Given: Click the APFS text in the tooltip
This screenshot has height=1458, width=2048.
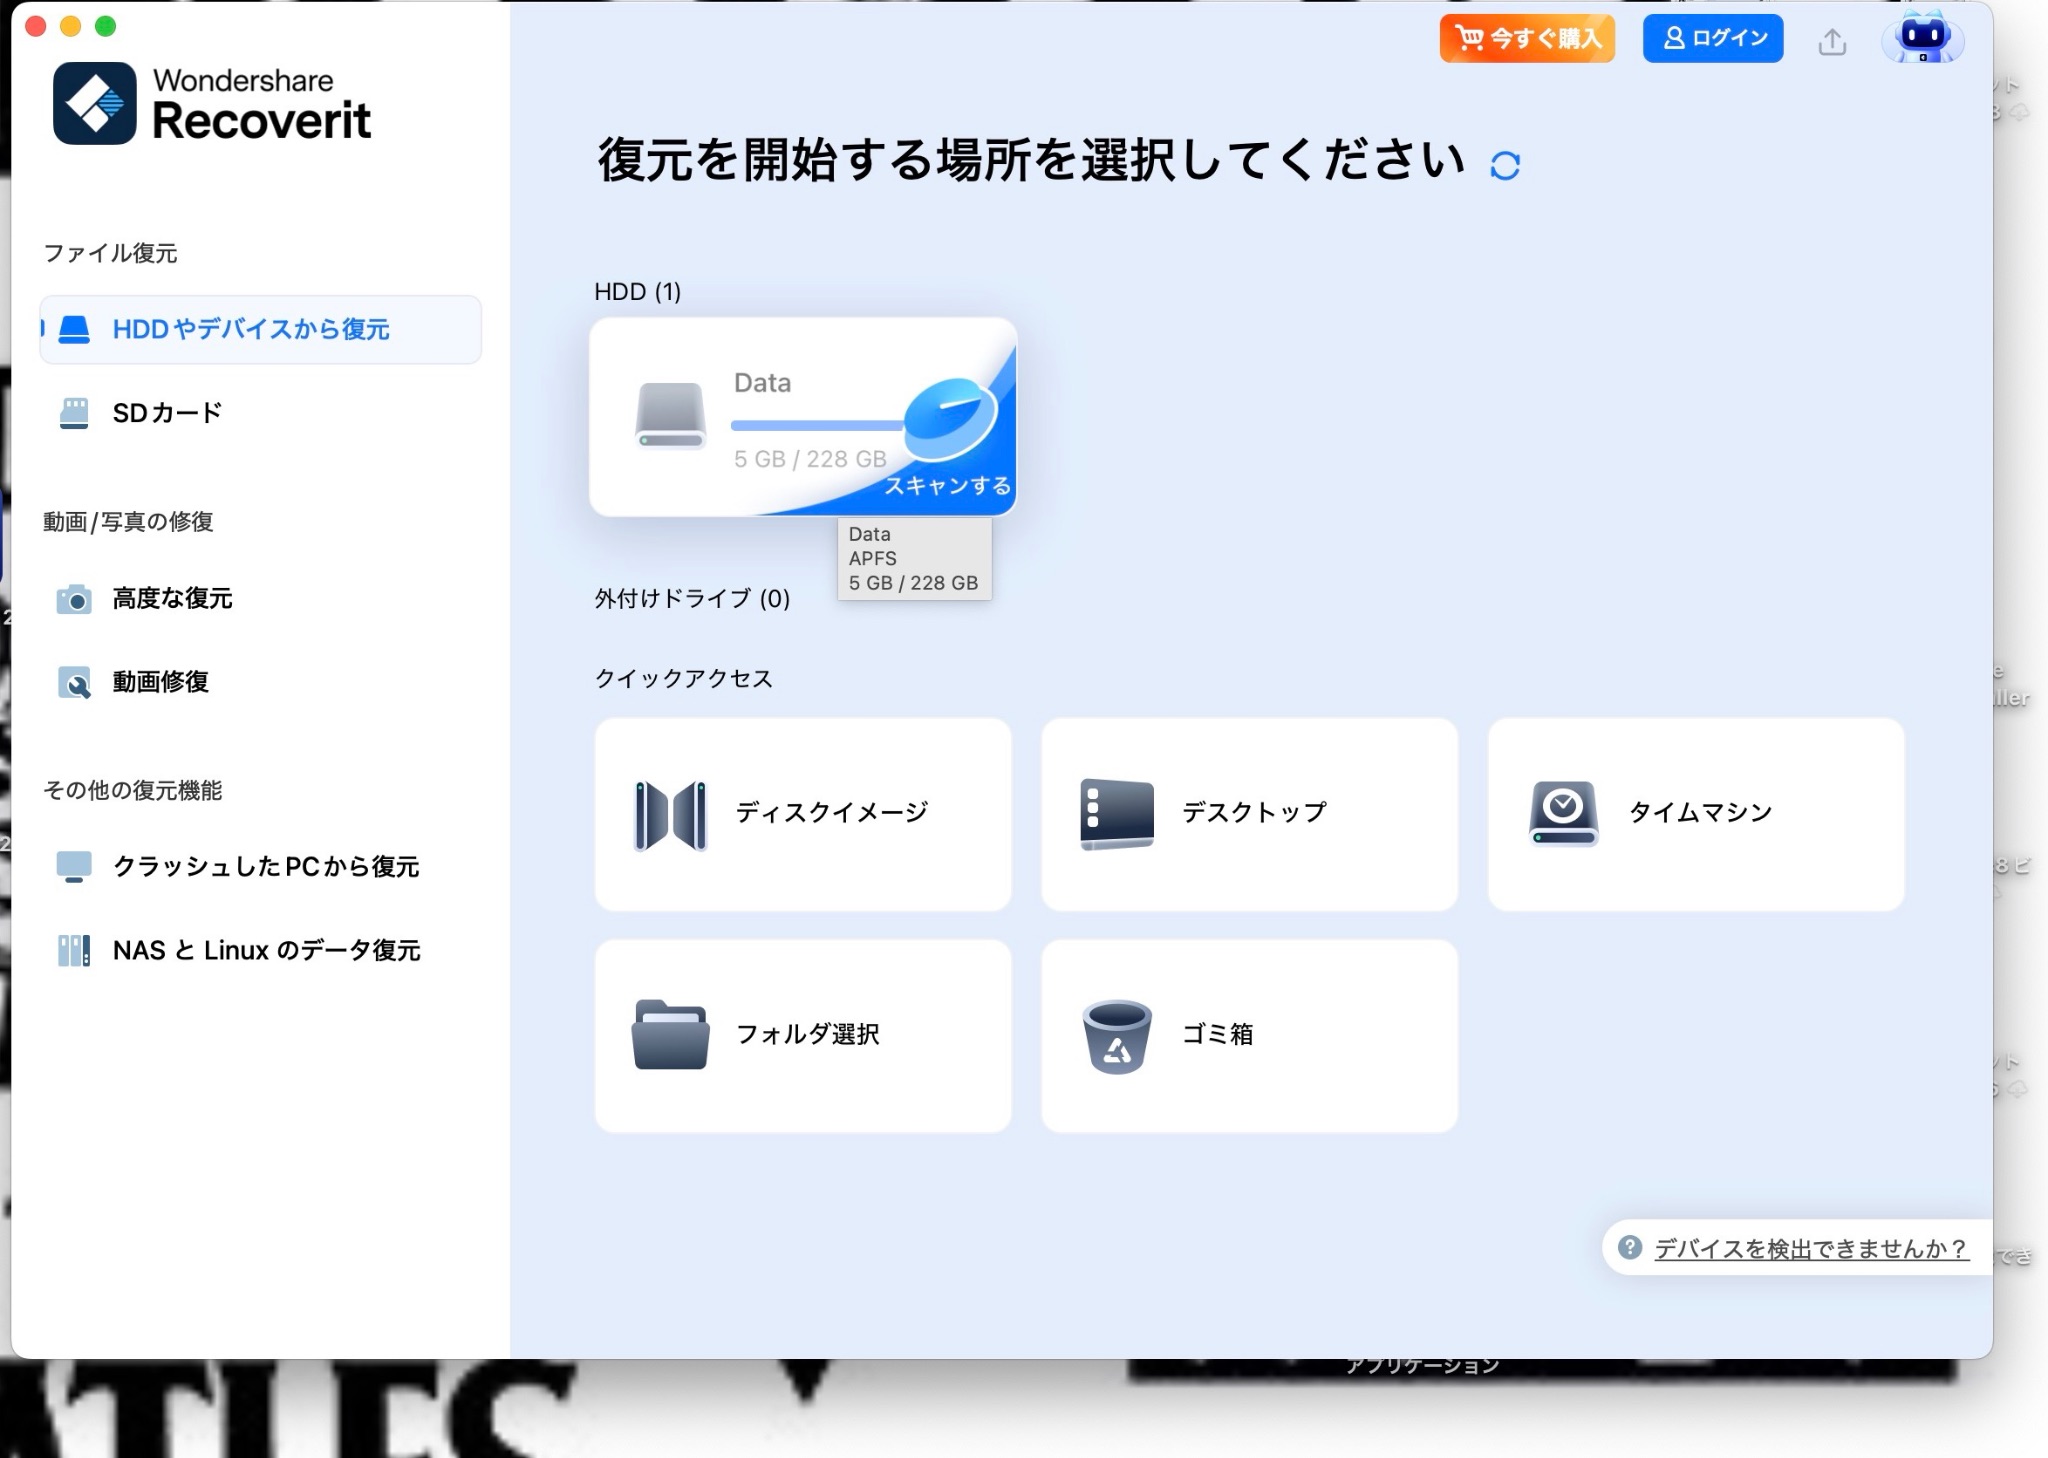Looking at the screenshot, I should click(873, 558).
